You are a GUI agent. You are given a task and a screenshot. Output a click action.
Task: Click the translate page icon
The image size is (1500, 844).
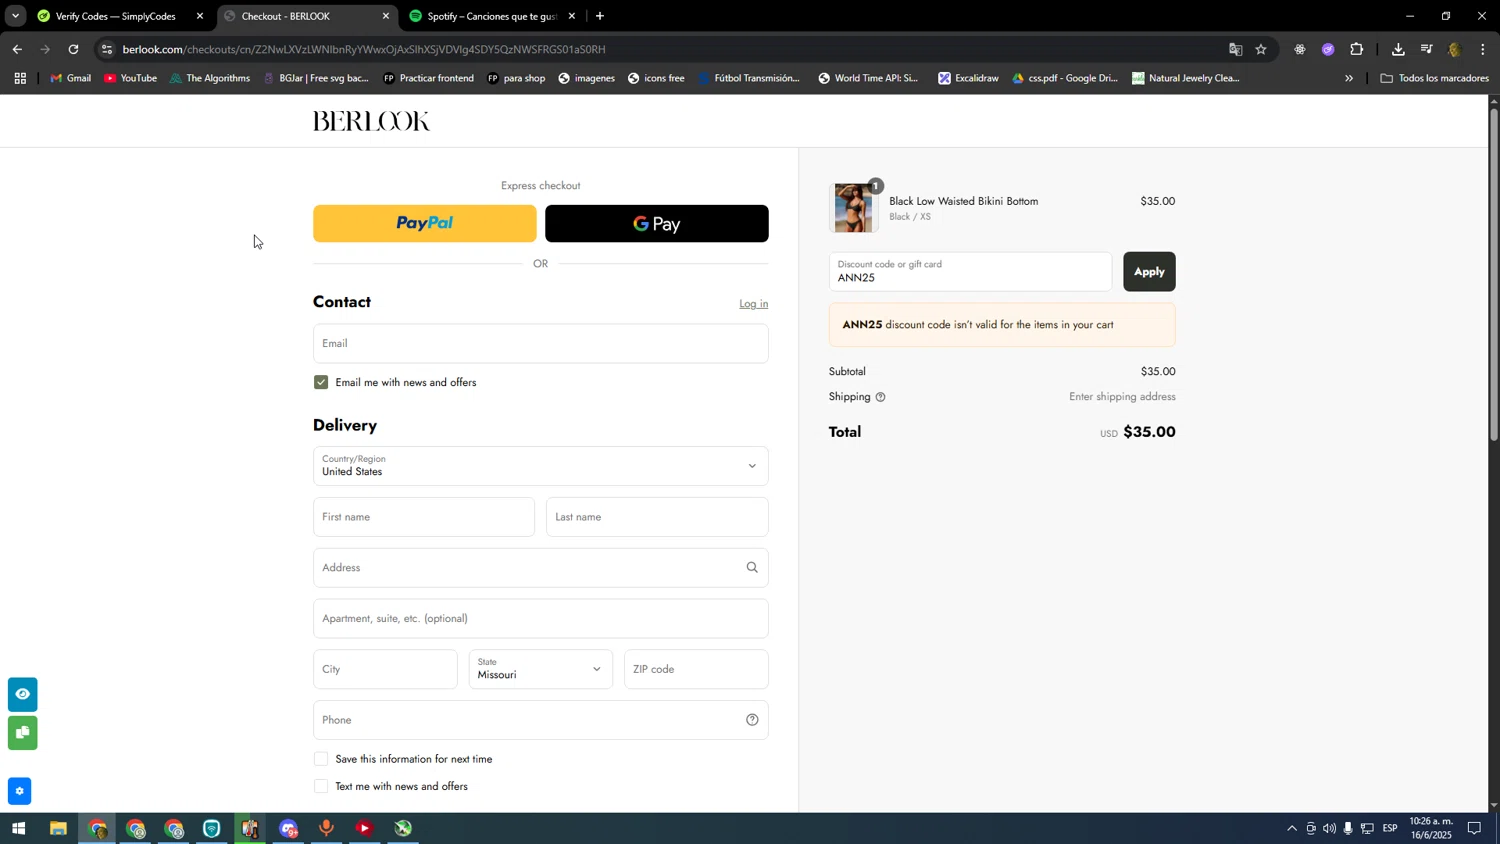tap(1235, 49)
